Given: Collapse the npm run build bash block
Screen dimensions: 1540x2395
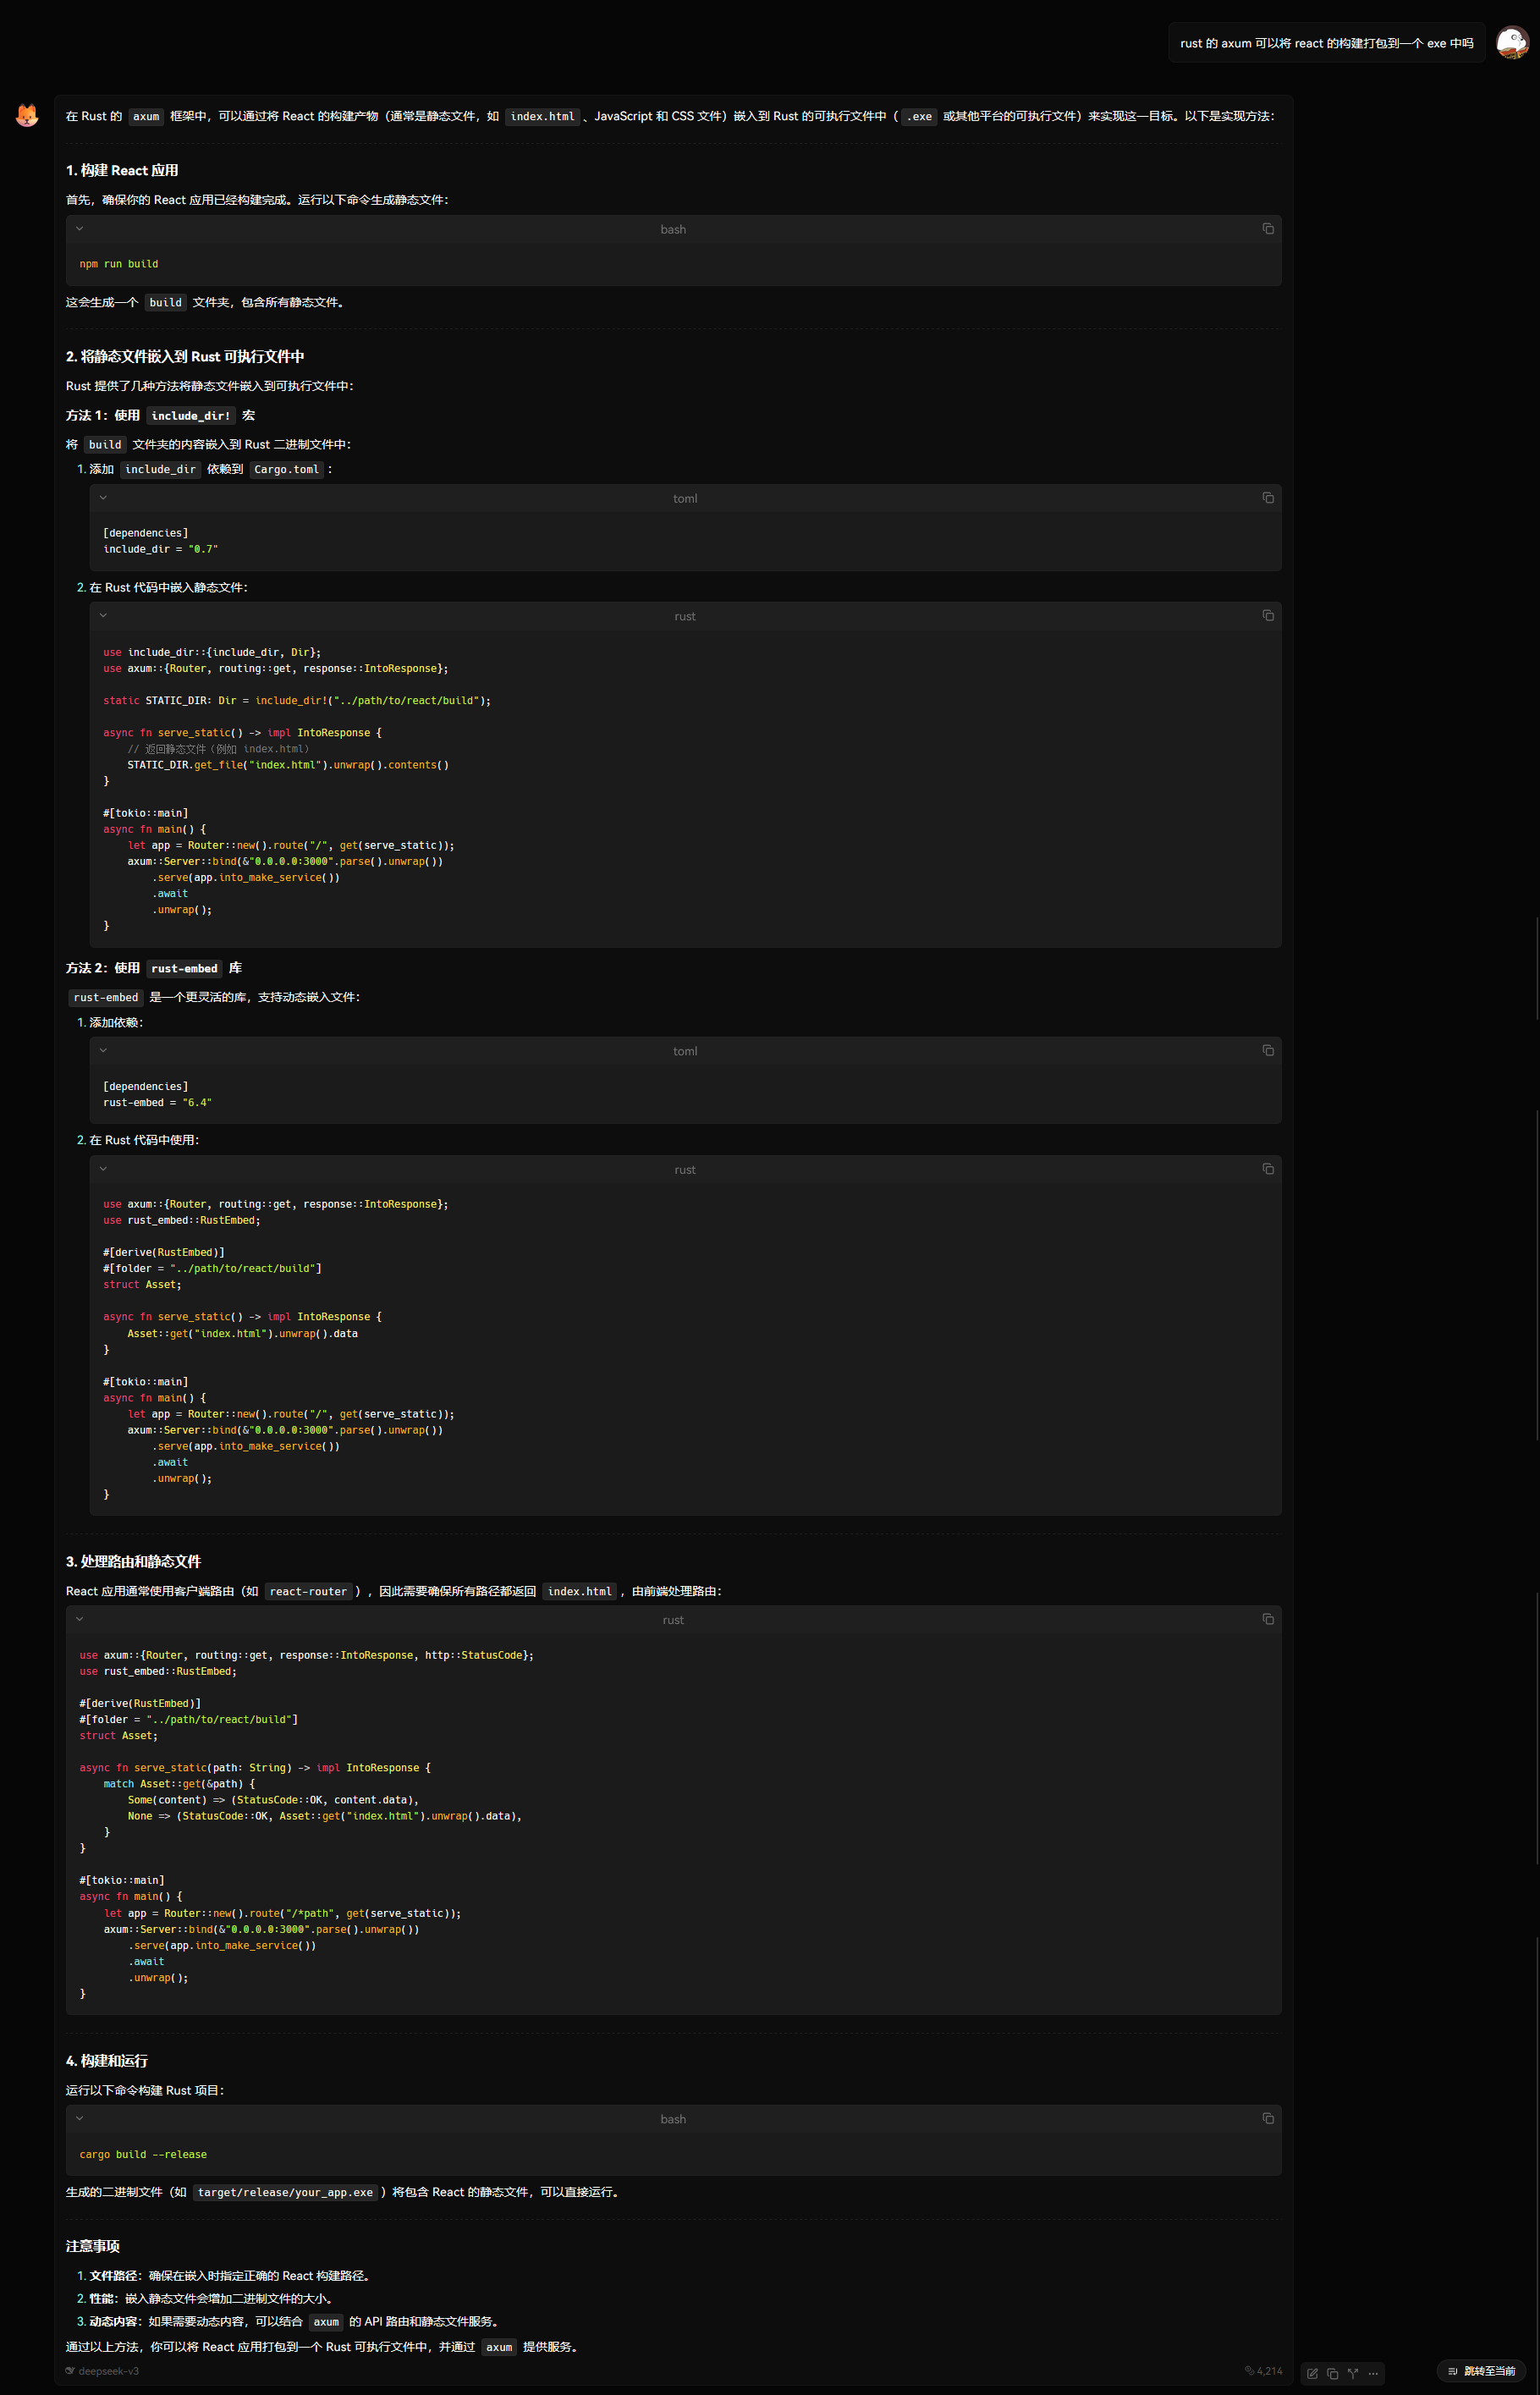Looking at the screenshot, I should [80, 229].
